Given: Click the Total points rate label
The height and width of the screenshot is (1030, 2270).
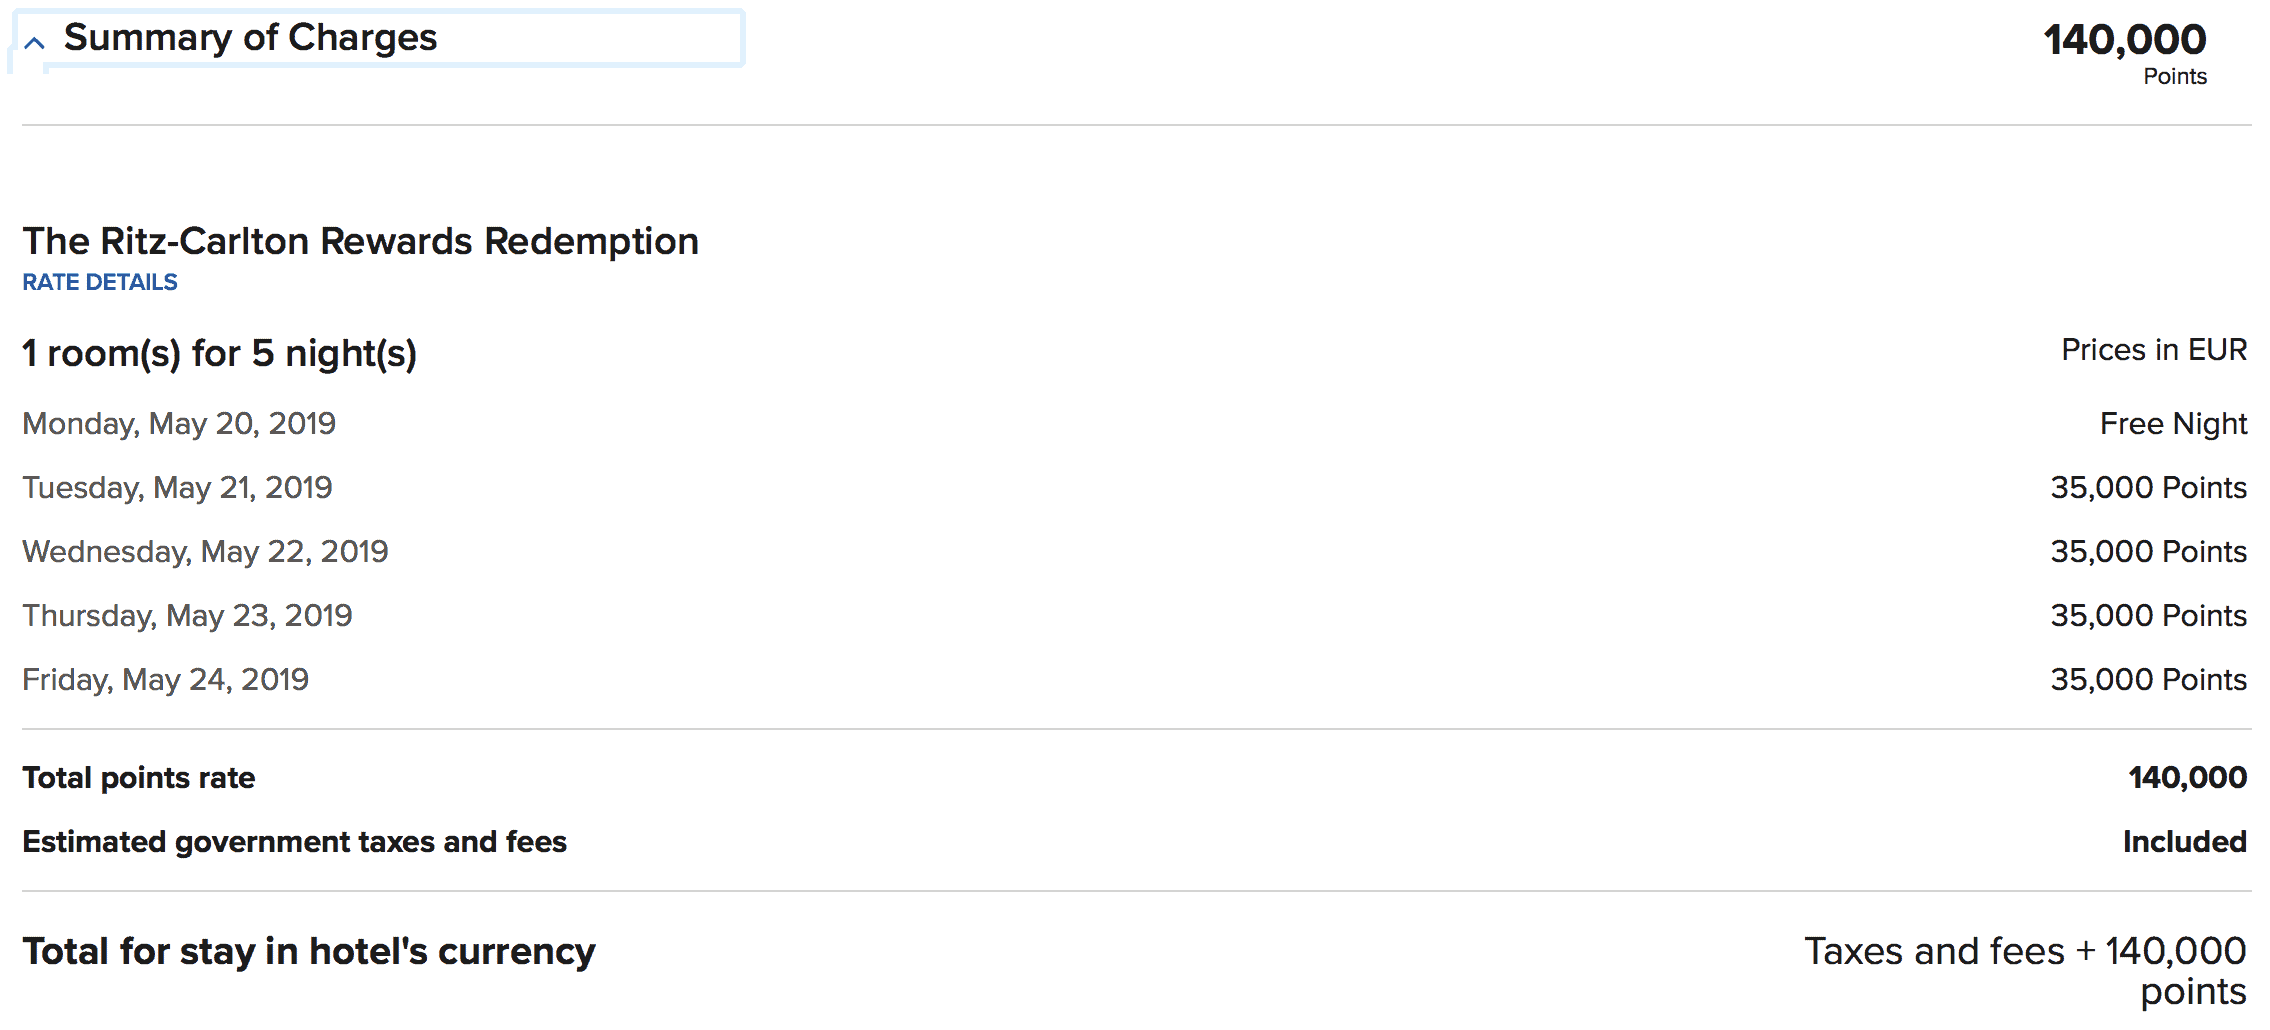Looking at the screenshot, I should click(x=138, y=778).
